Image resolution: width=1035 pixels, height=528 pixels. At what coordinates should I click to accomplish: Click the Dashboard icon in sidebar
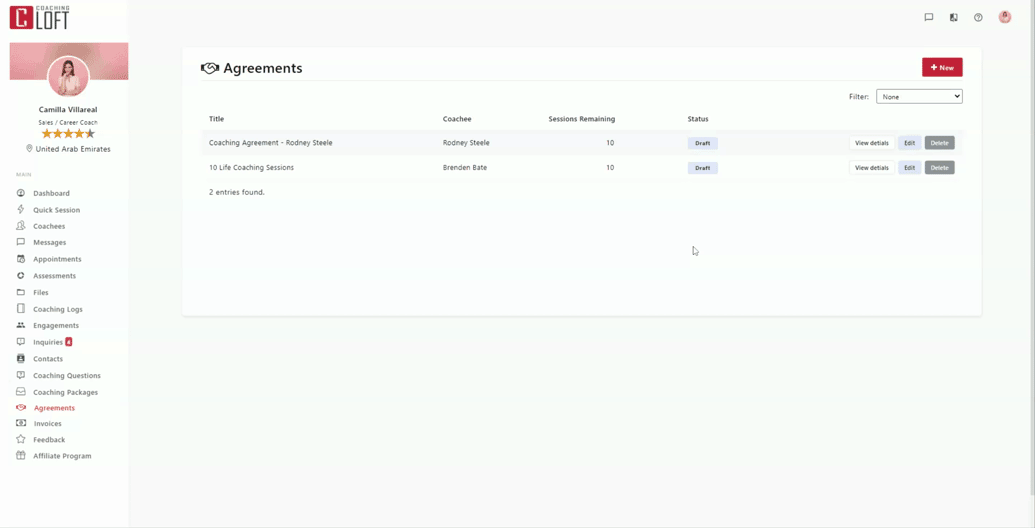point(21,193)
